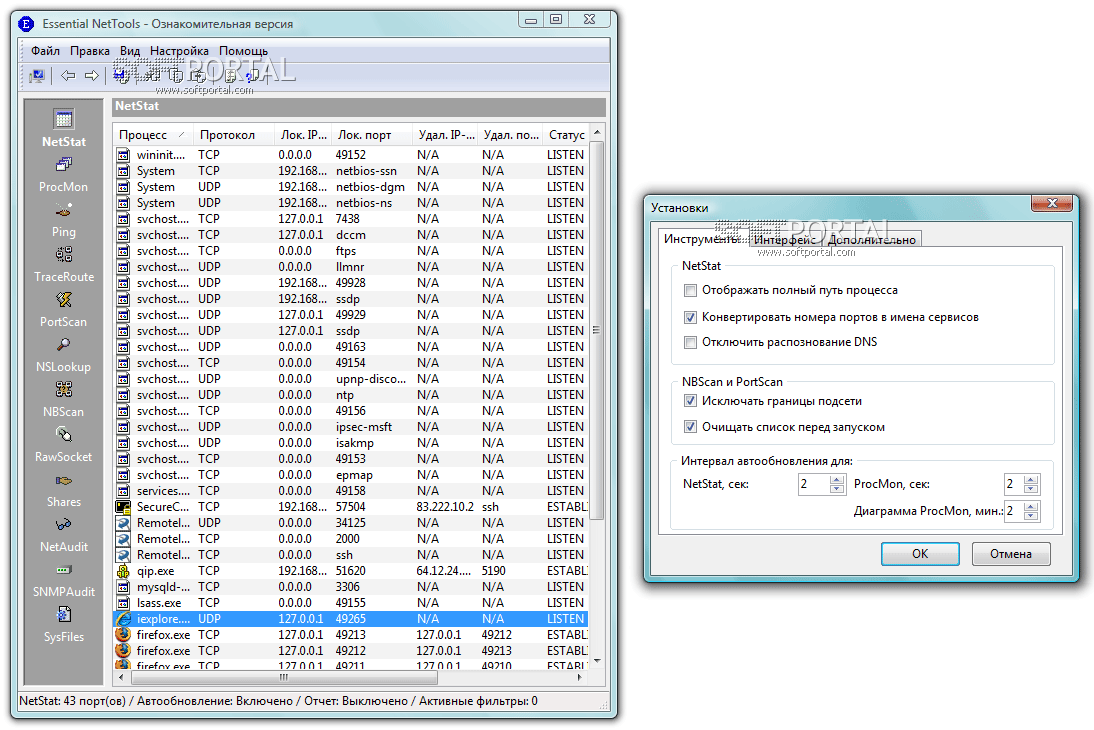Click the qip.exe process icon

pos(123,571)
